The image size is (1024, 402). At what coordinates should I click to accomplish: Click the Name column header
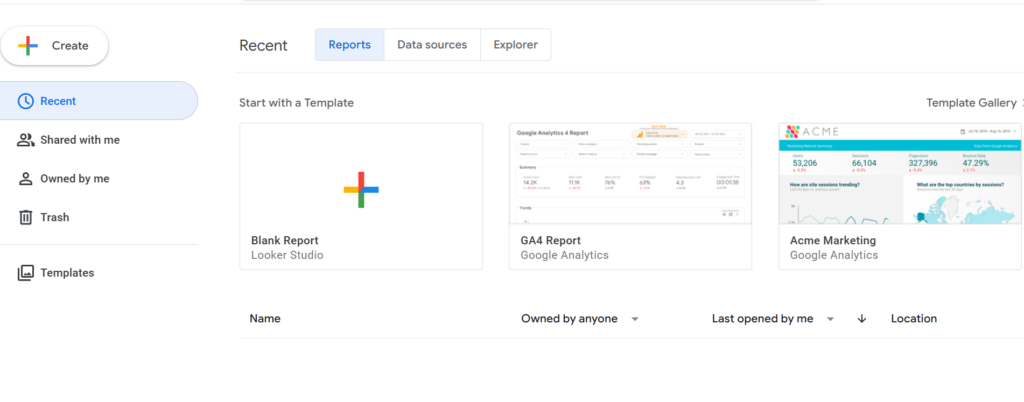click(264, 318)
